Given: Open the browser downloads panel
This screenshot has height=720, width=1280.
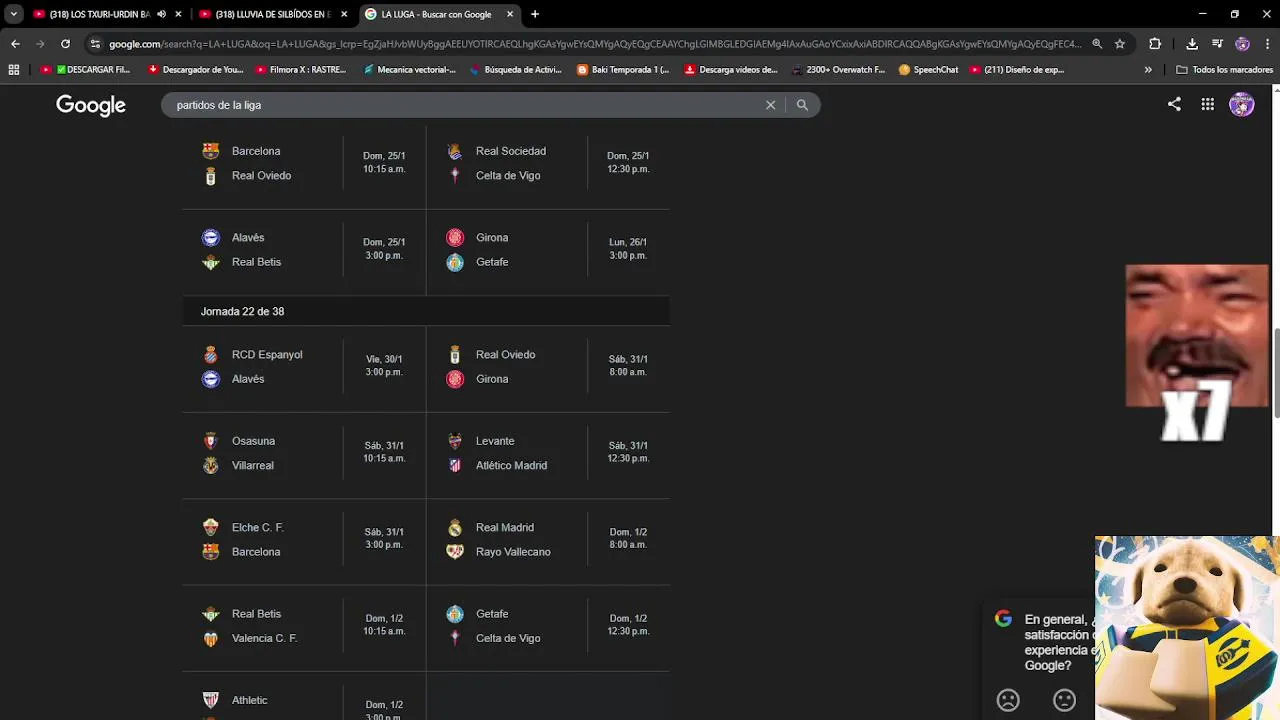Looking at the screenshot, I should (x=1192, y=44).
